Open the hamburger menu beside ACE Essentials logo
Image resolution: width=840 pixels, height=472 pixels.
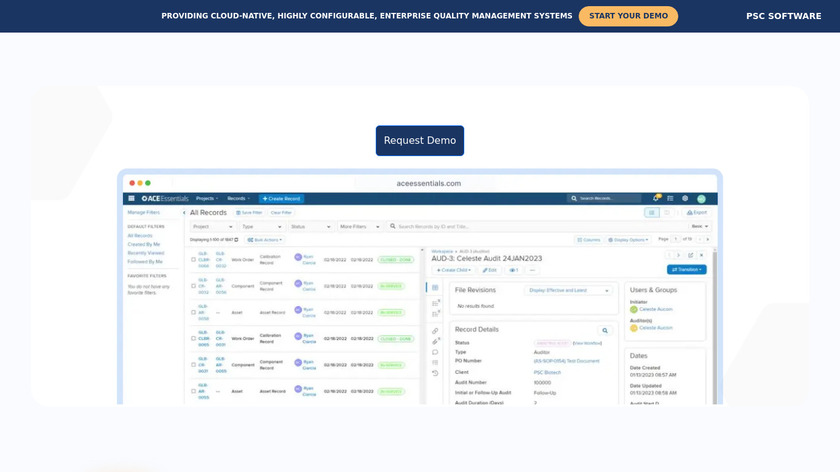tap(131, 199)
